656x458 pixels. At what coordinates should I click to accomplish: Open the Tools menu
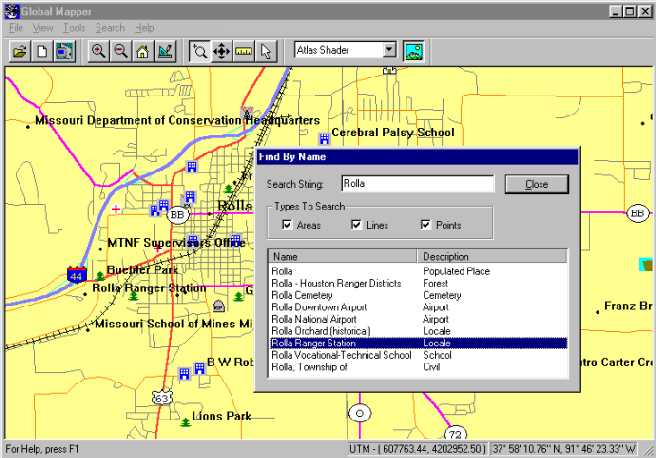74,28
